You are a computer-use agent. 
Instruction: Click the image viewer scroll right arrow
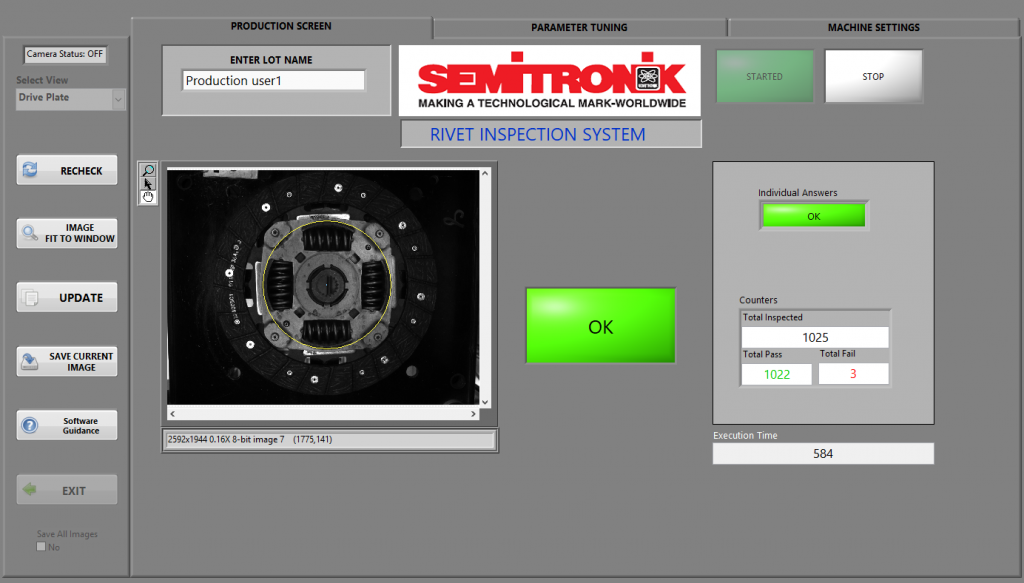[474, 413]
